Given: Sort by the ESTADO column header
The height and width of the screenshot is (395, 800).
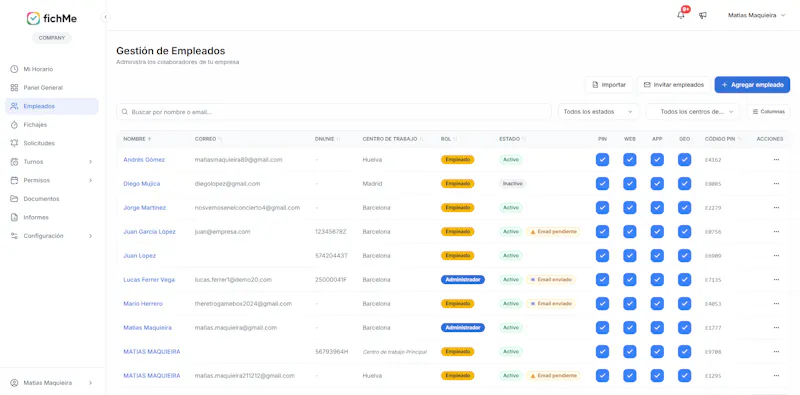Looking at the screenshot, I should [x=512, y=139].
